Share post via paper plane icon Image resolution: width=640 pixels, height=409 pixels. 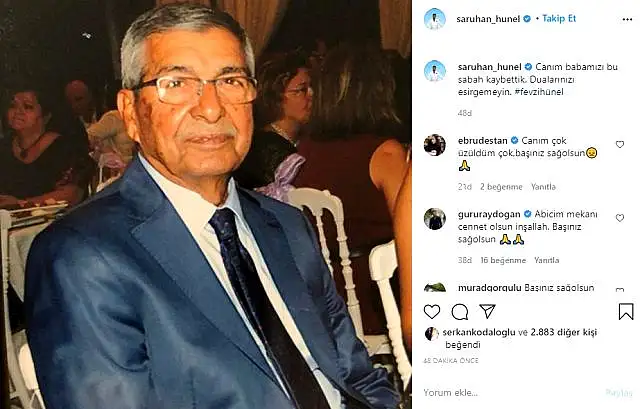tap(487, 311)
